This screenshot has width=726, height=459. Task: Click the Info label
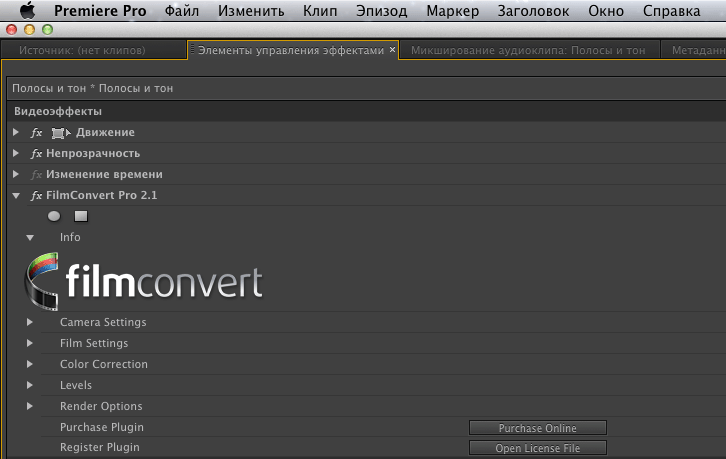point(70,237)
